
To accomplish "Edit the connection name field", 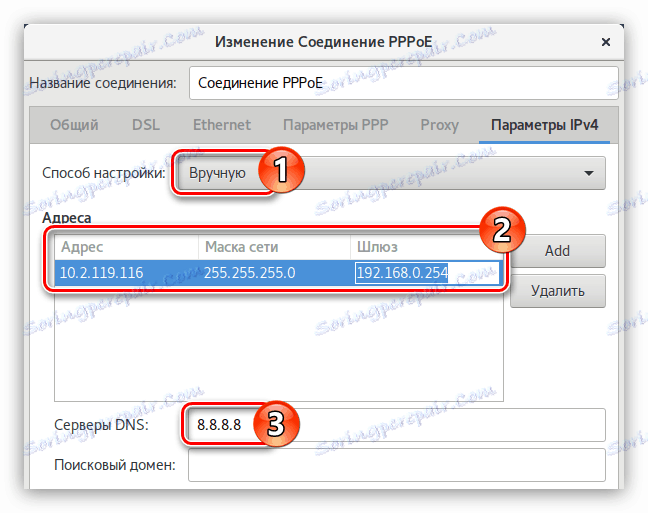I will [x=404, y=83].
